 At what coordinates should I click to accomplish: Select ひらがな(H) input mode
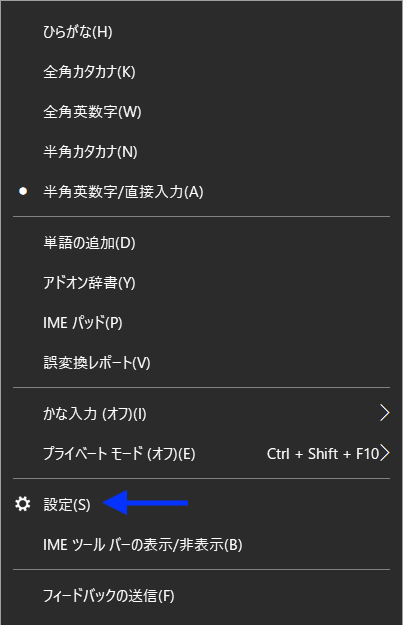click(x=201, y=32)
